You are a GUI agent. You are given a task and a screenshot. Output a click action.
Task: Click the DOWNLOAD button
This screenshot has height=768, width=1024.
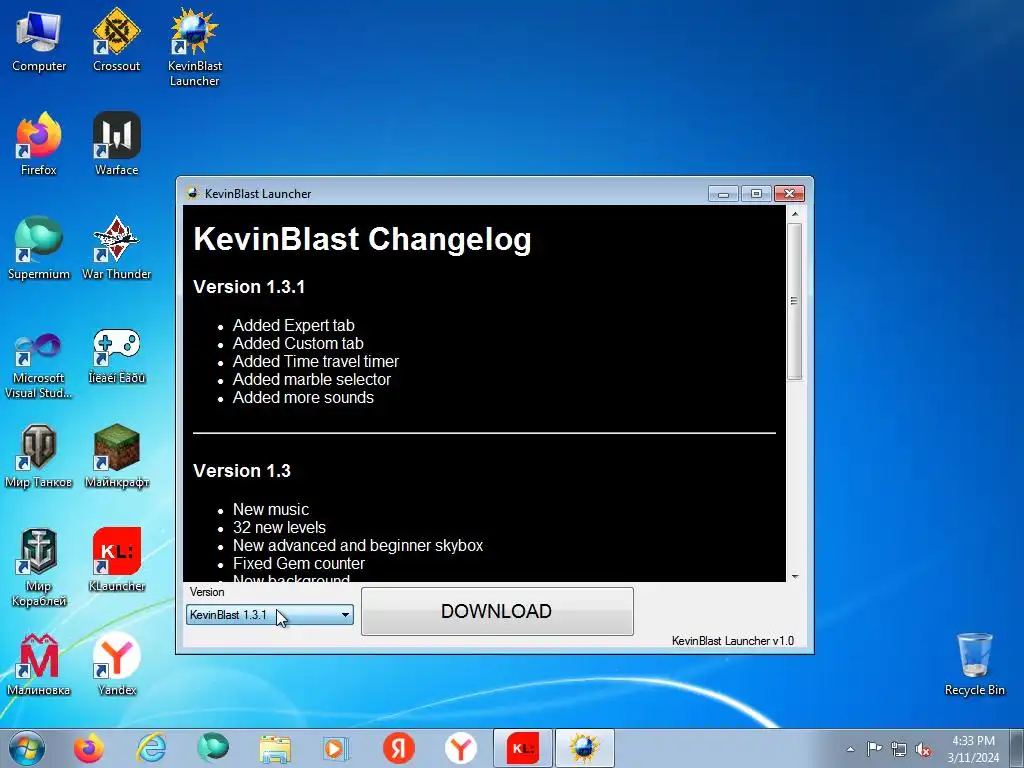tap(497, 611)
